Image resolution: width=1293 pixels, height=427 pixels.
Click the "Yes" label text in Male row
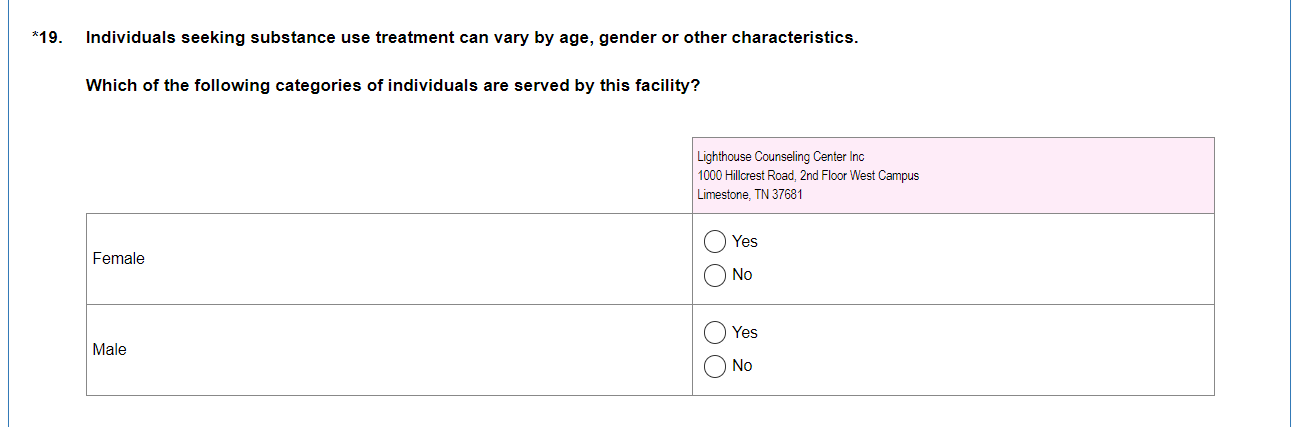745,333
